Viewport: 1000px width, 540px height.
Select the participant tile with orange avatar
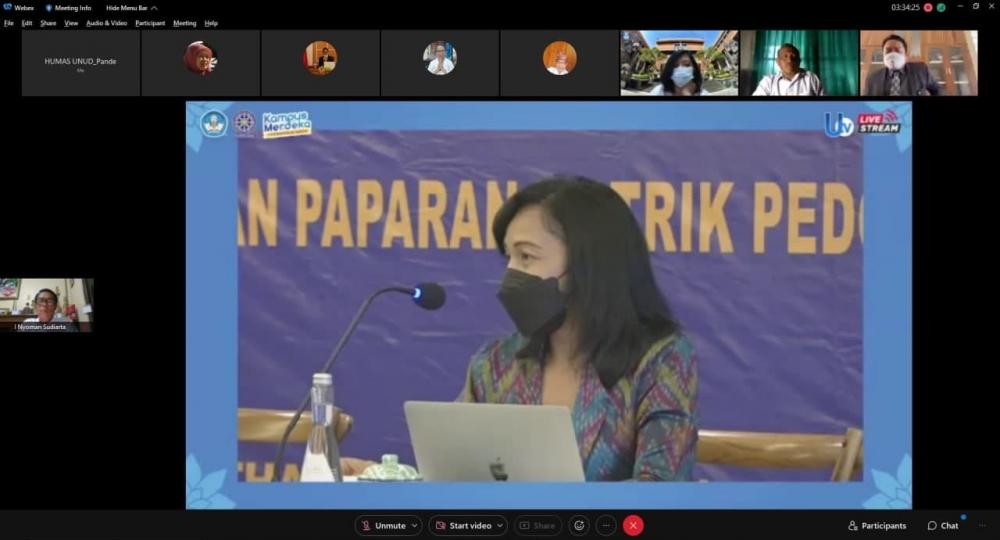tap(560, 63)
